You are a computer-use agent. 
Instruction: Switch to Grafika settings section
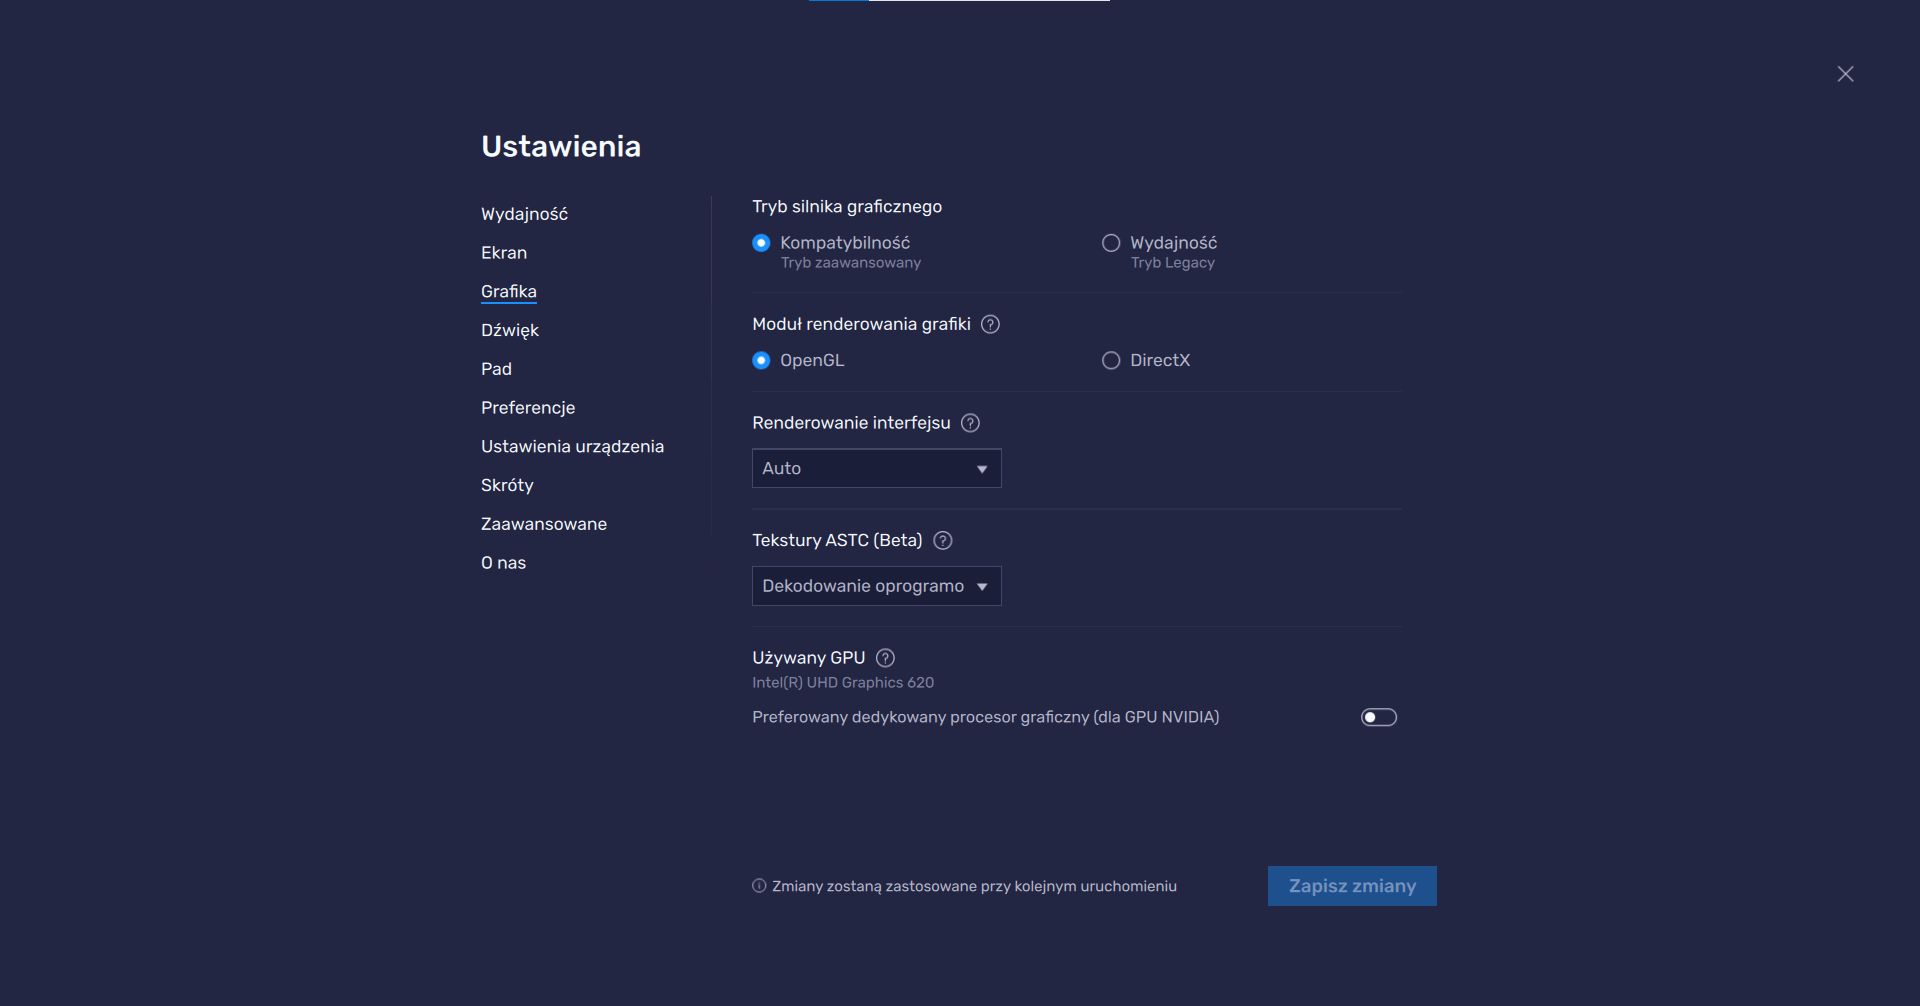click(509, 292)
